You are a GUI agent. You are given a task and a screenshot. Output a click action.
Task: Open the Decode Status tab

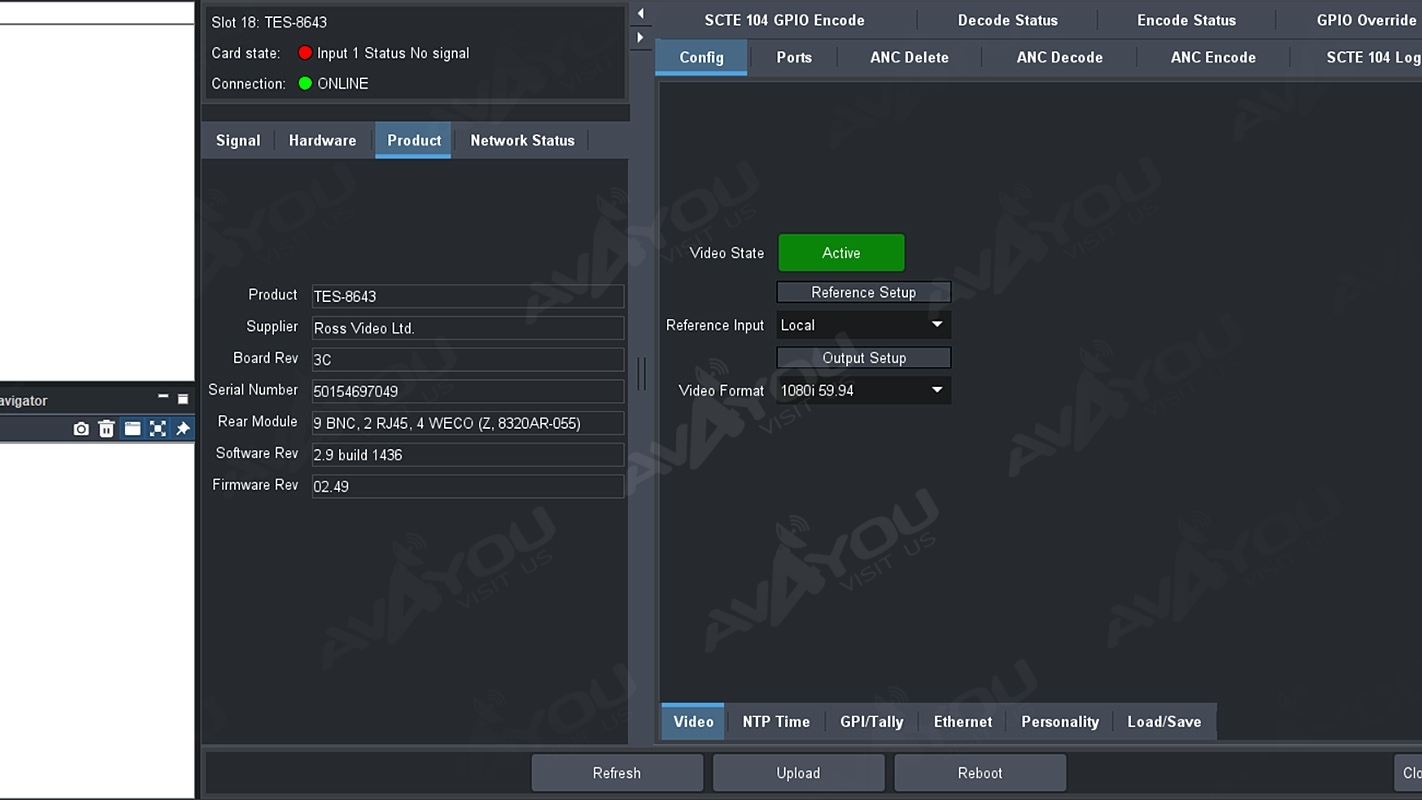click(x=1008, y=20)
